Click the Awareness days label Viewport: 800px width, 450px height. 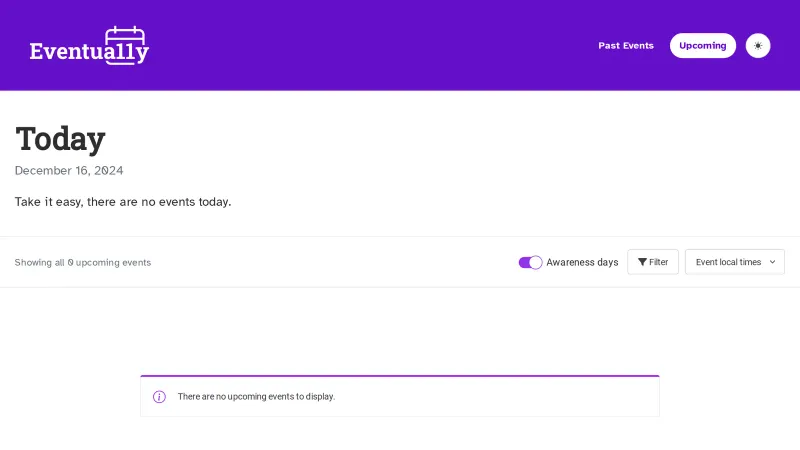[582, 262]
